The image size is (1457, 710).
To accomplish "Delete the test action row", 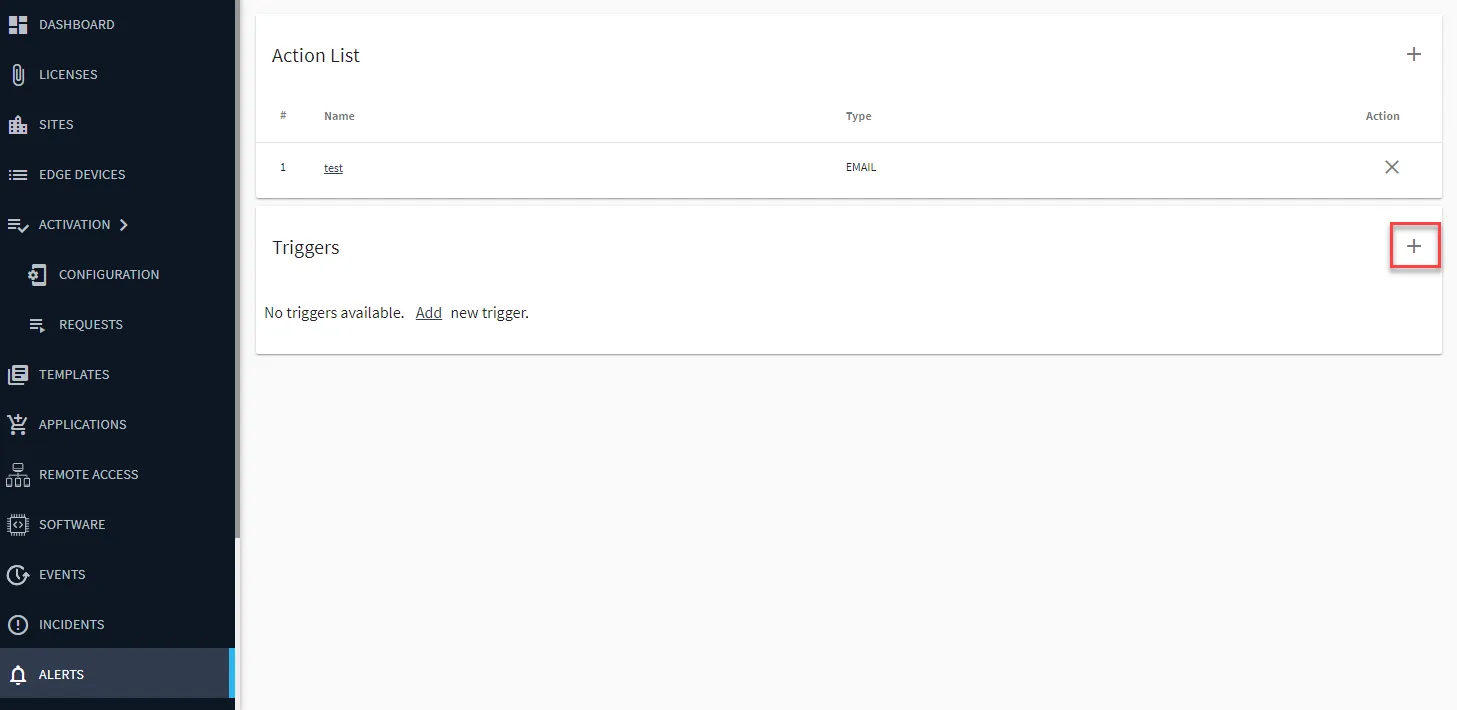I will (x=1391, y=167).
